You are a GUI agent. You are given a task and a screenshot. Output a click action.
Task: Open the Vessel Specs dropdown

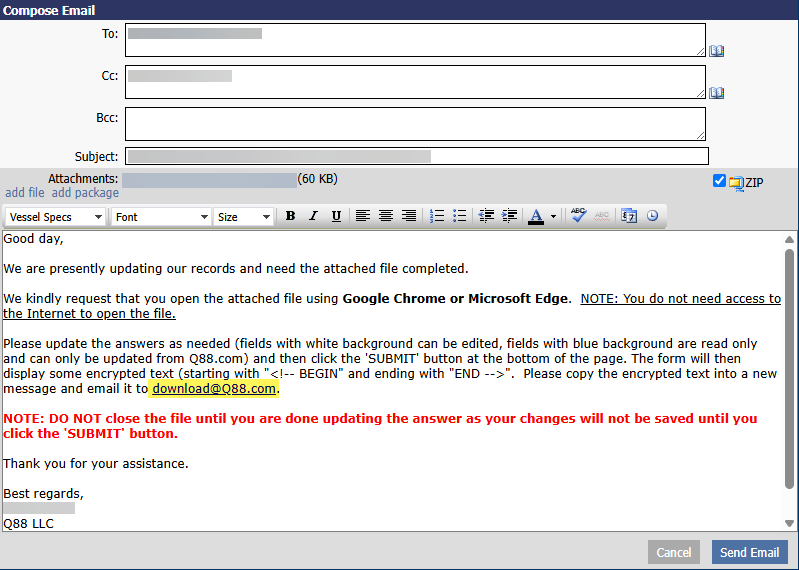pos(55,217)
